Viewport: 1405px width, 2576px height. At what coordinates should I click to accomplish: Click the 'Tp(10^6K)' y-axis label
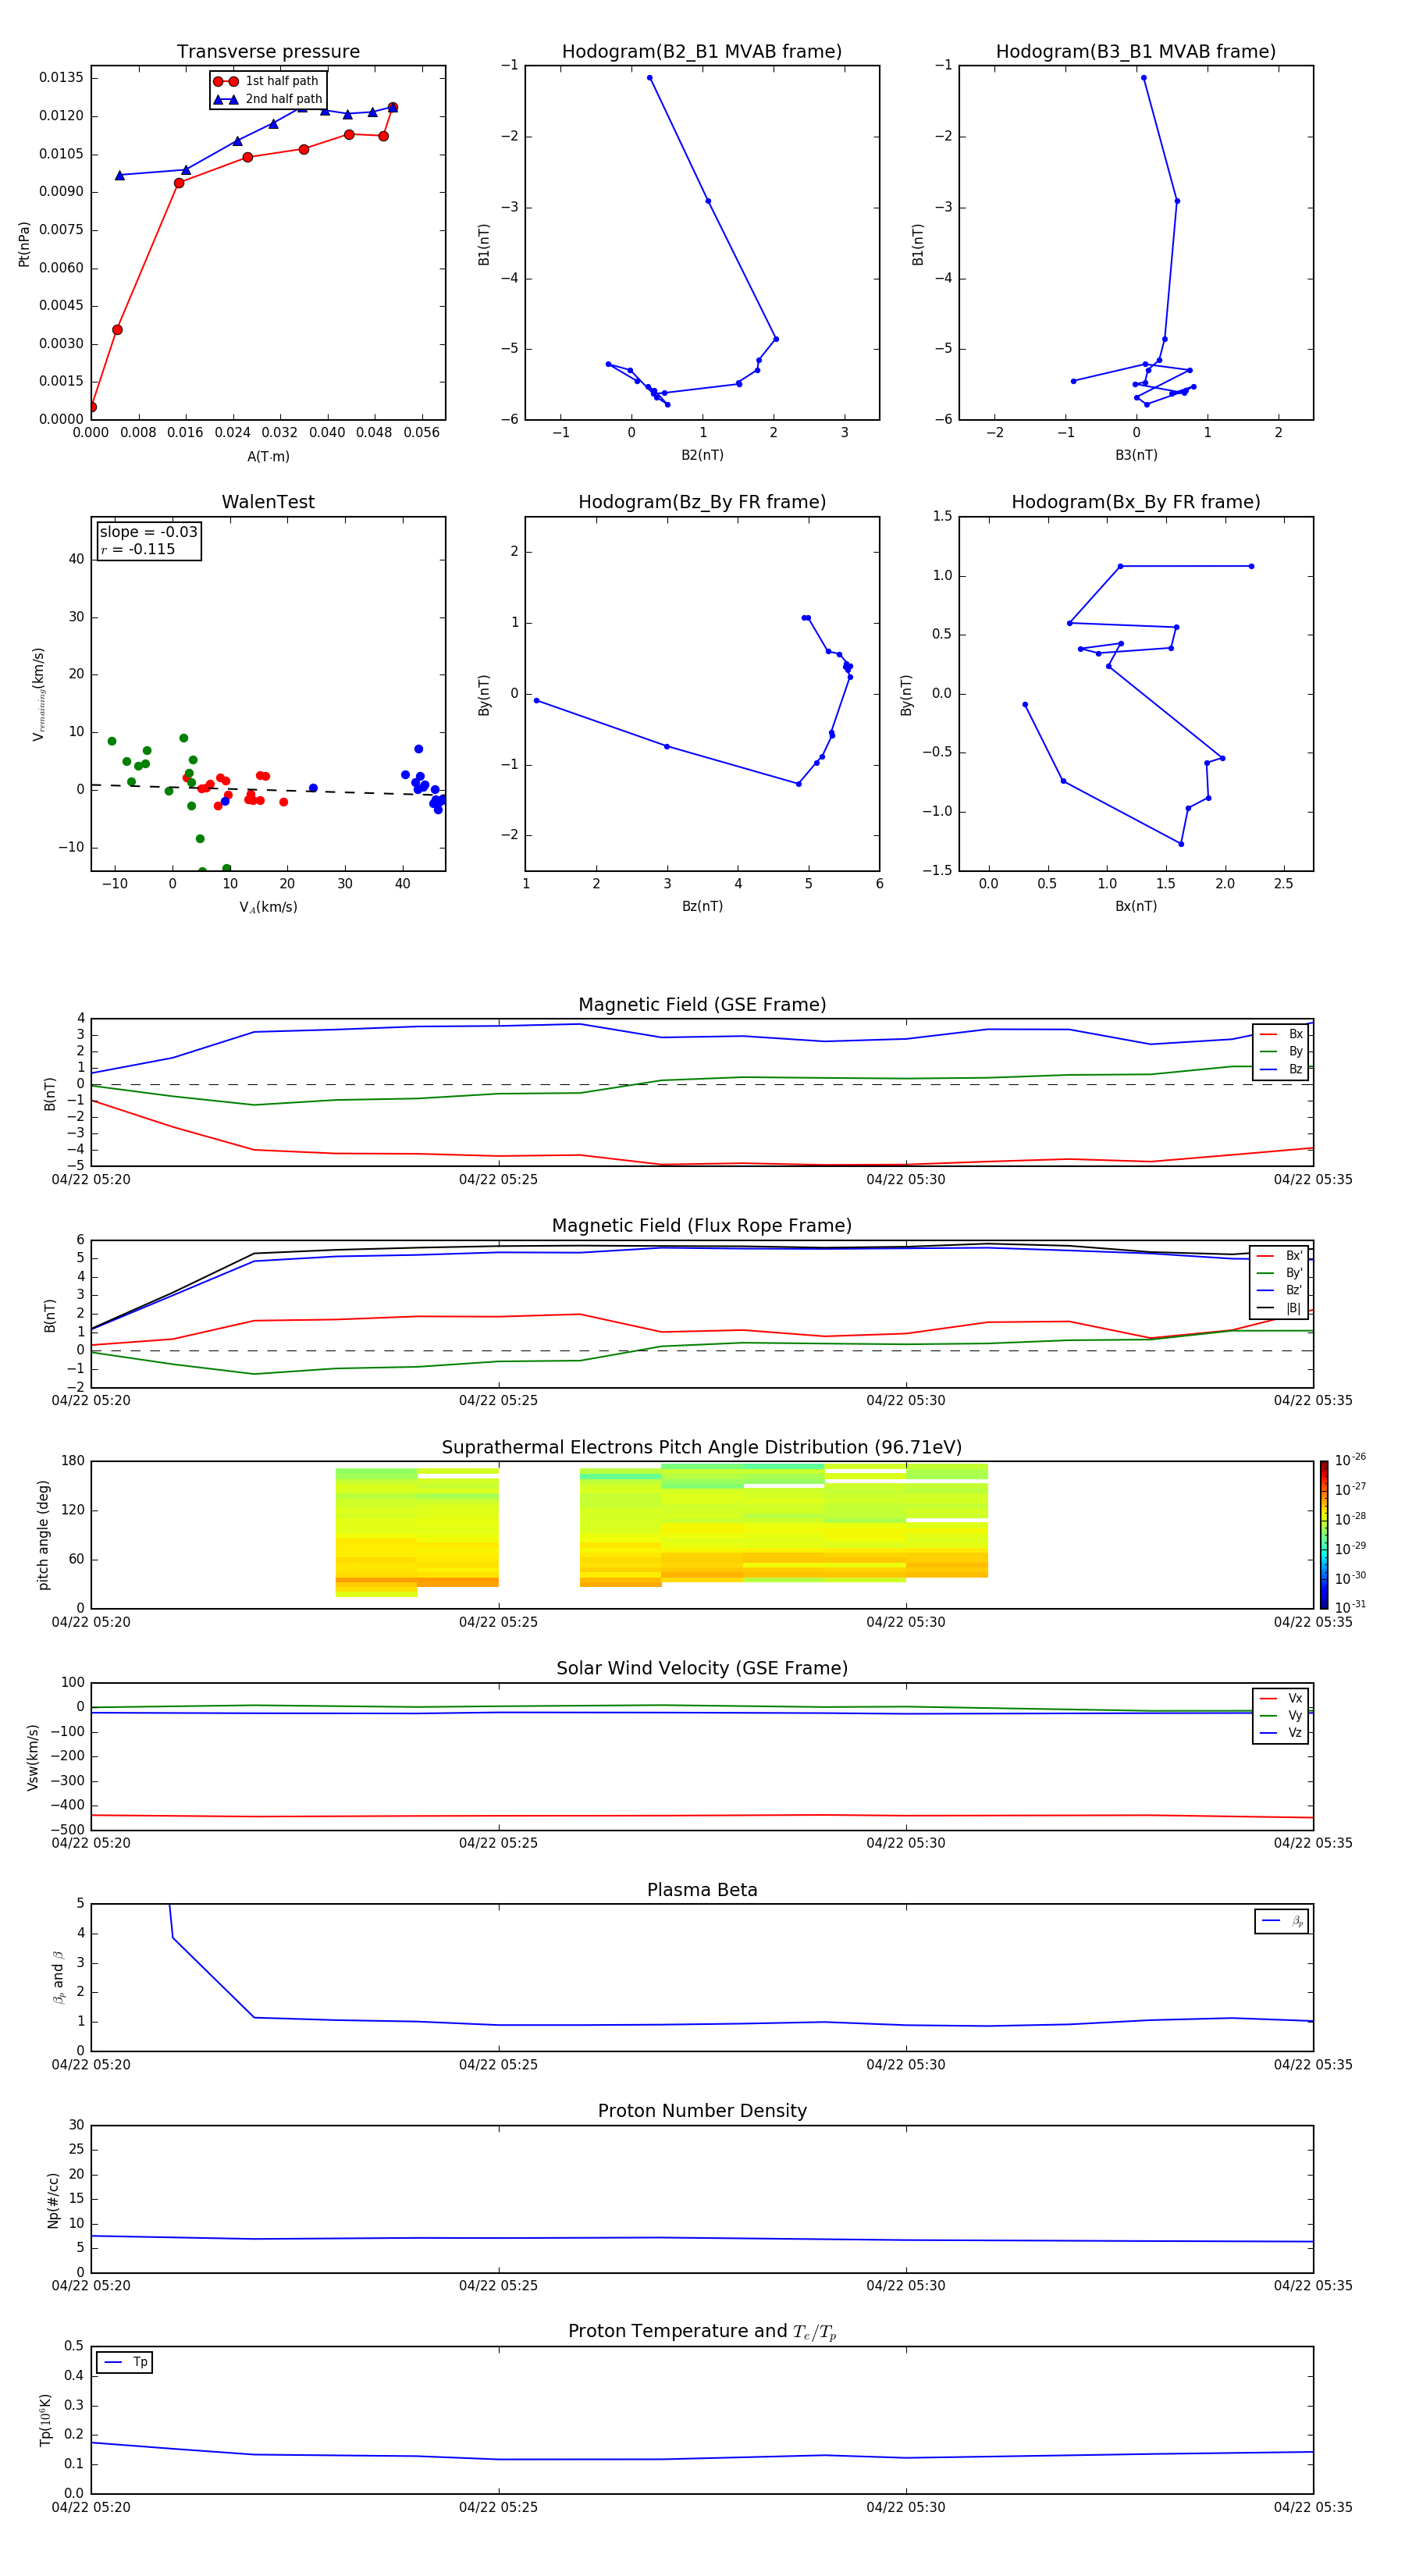click(x=45, y=2420)
